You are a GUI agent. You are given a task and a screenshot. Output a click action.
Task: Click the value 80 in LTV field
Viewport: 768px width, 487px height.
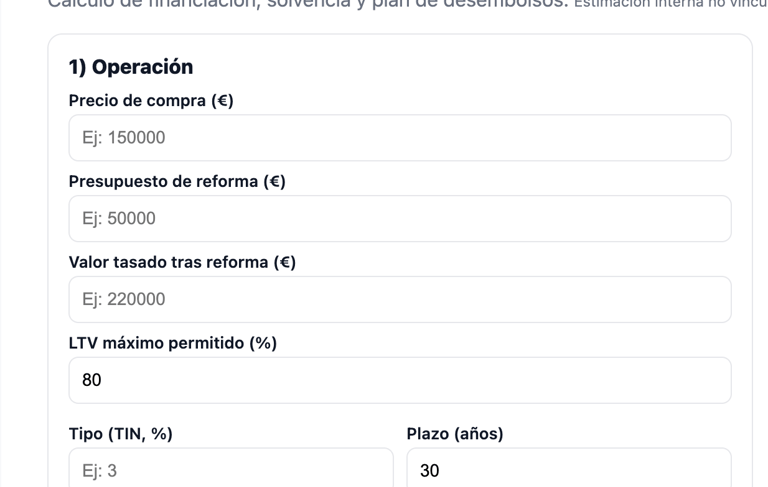pos(92,380)
